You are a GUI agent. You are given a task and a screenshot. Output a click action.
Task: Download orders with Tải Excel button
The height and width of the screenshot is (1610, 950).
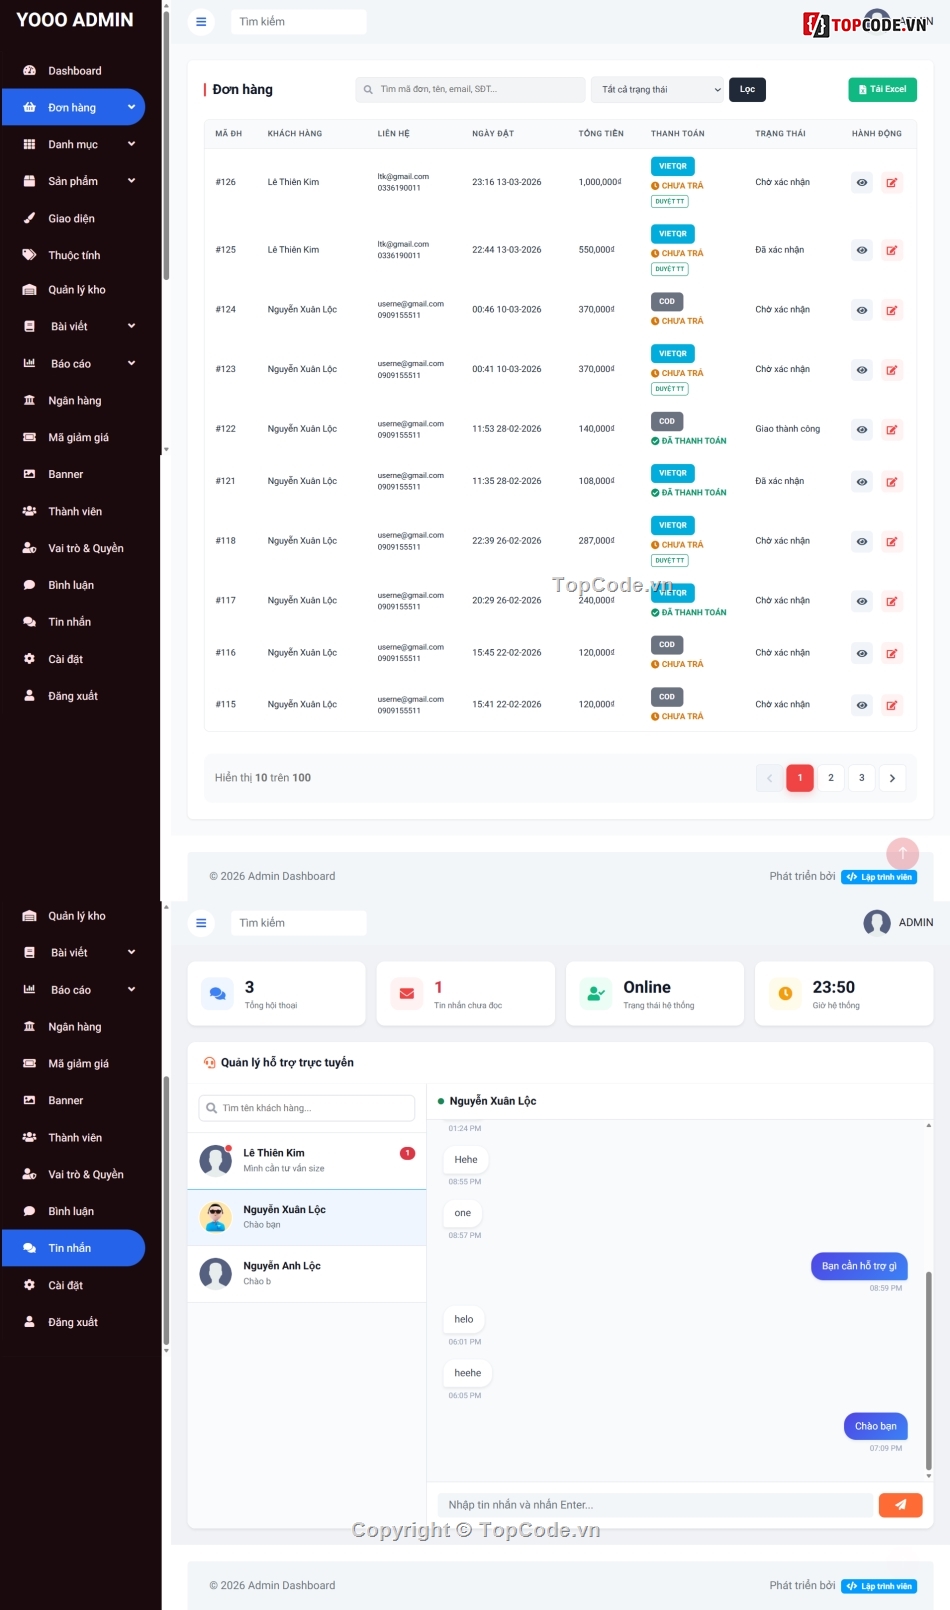pyautogui.click(x=882, y=90)
